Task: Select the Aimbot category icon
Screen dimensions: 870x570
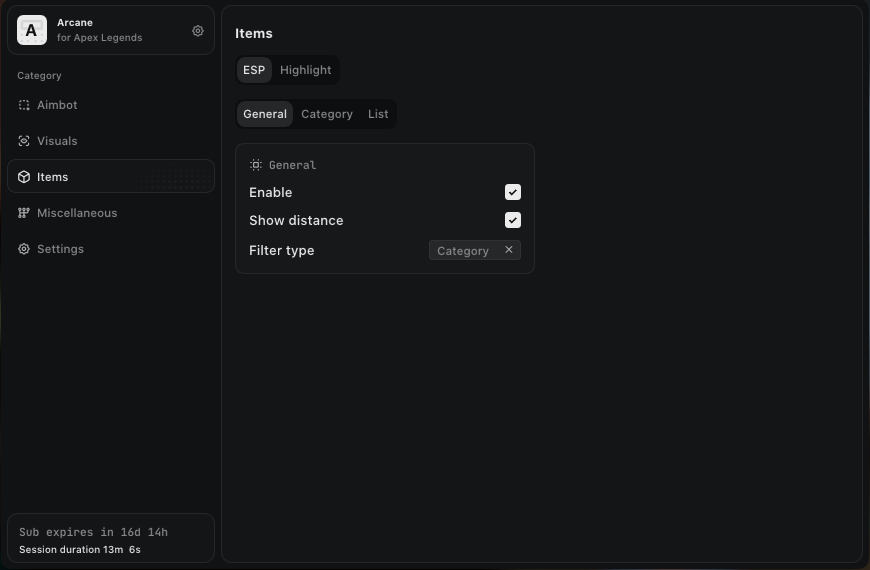Action: (24, 105)
